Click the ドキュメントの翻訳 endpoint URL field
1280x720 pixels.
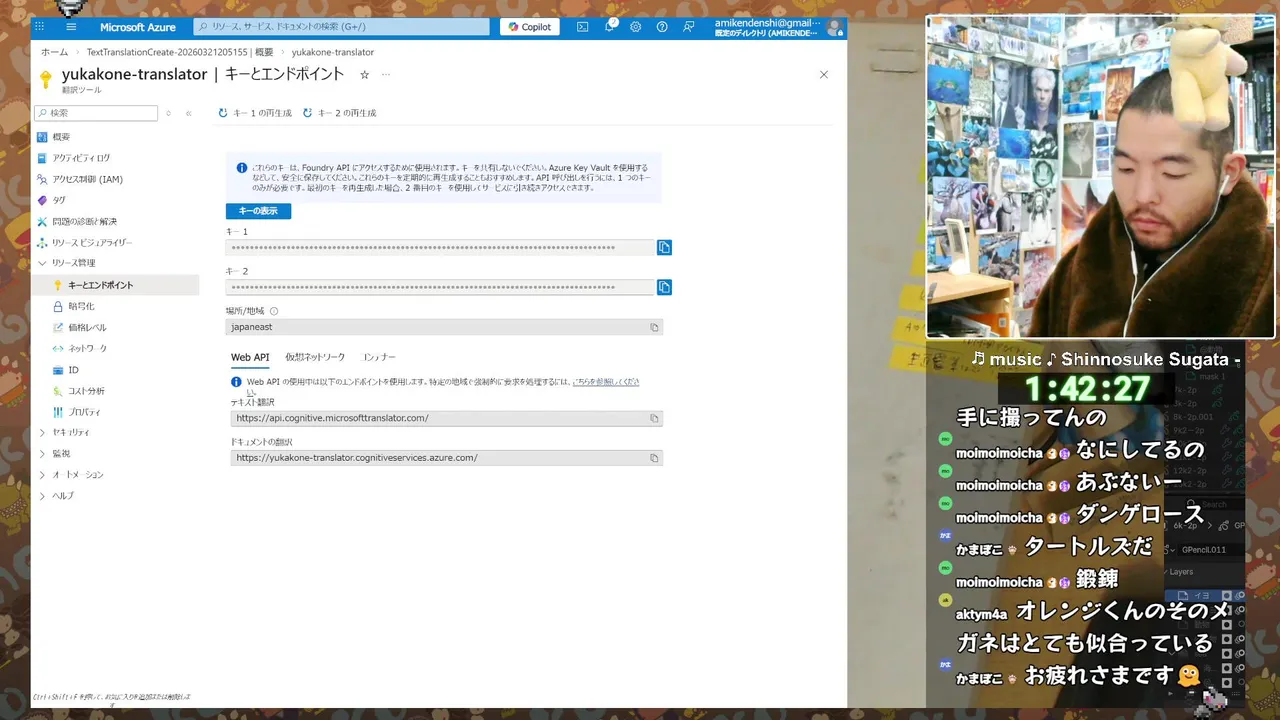point(446,458)
